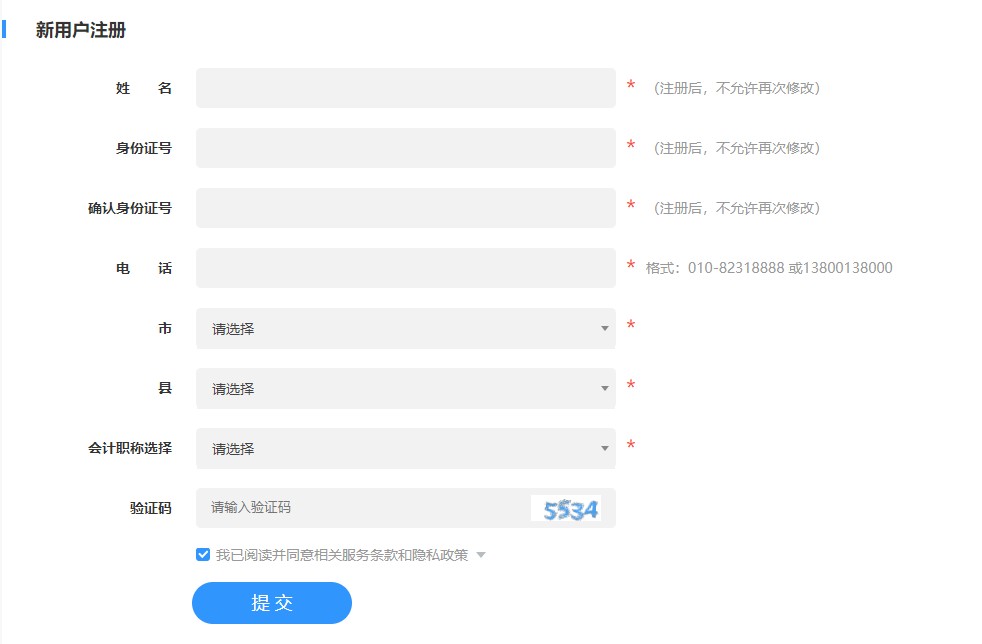
Task: Click the 注册后 hint beside 姓名 field
Action: (737, 88)
